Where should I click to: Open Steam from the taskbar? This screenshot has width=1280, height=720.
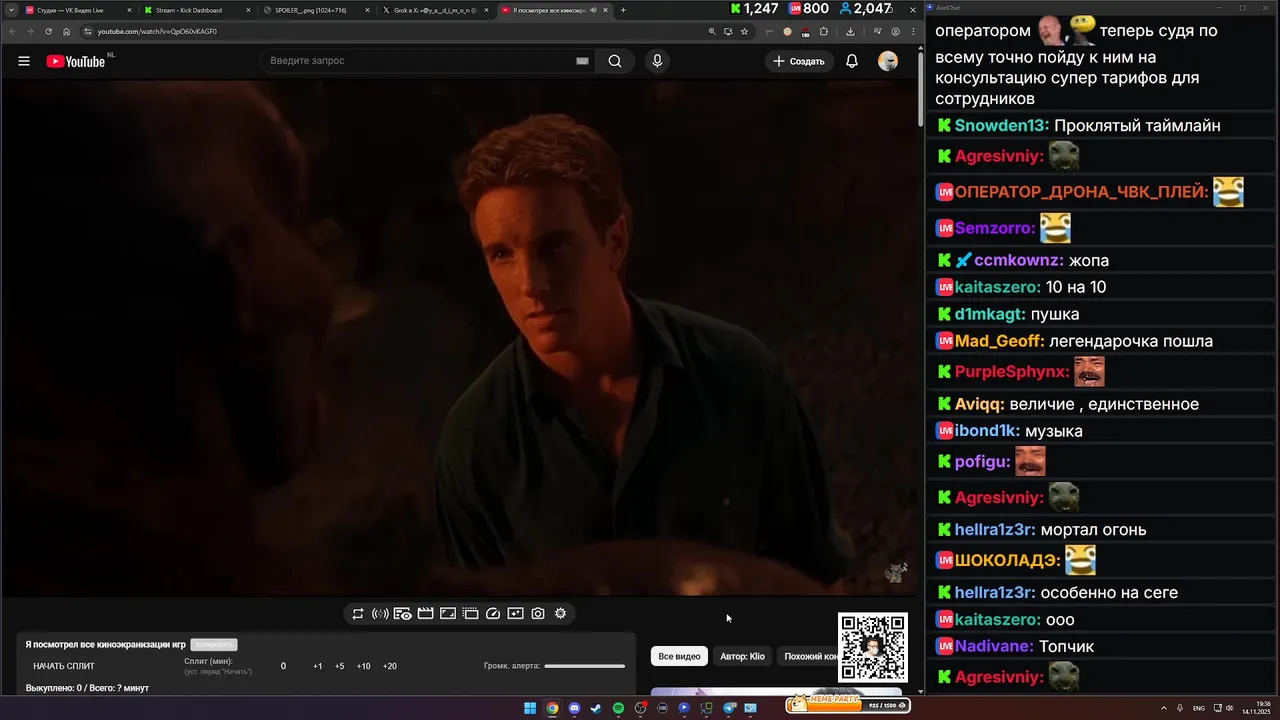tap(596, 708)
